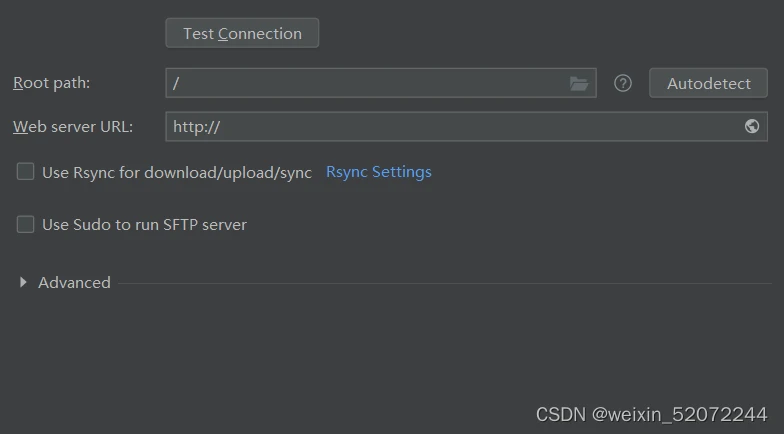The image size is (784, 434).
Task: Click the Autodetect button
Action: point(708,83)
